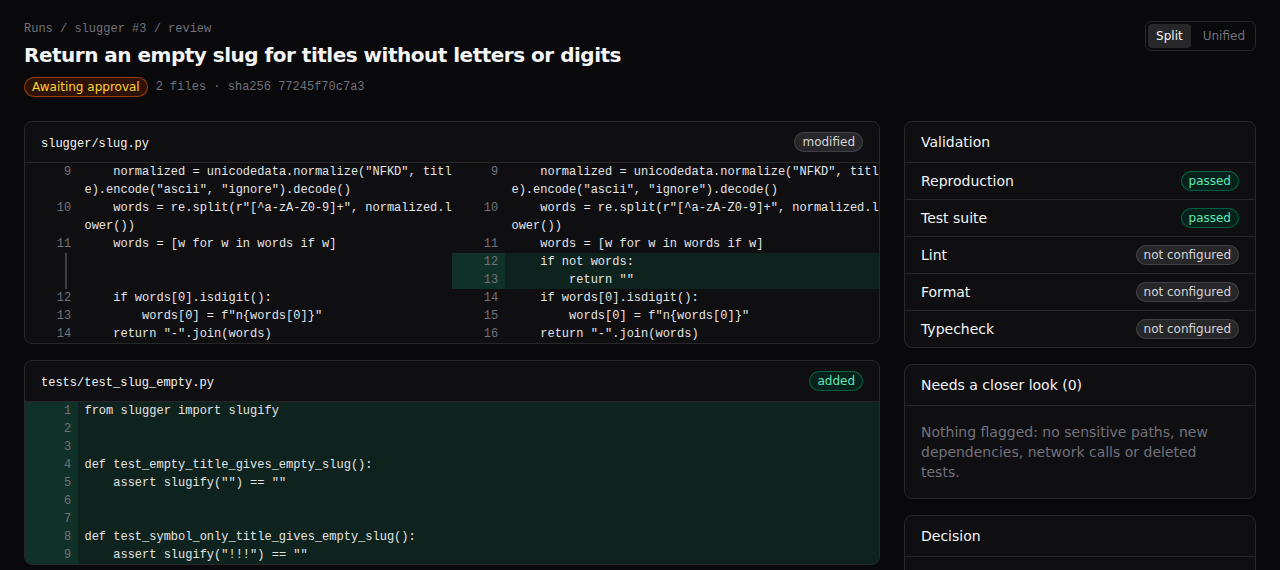Click left-side 'return "-".join(words)' line 14
Image resolution: width=1280 pixels, height=570 pixels.
point(238,333)
